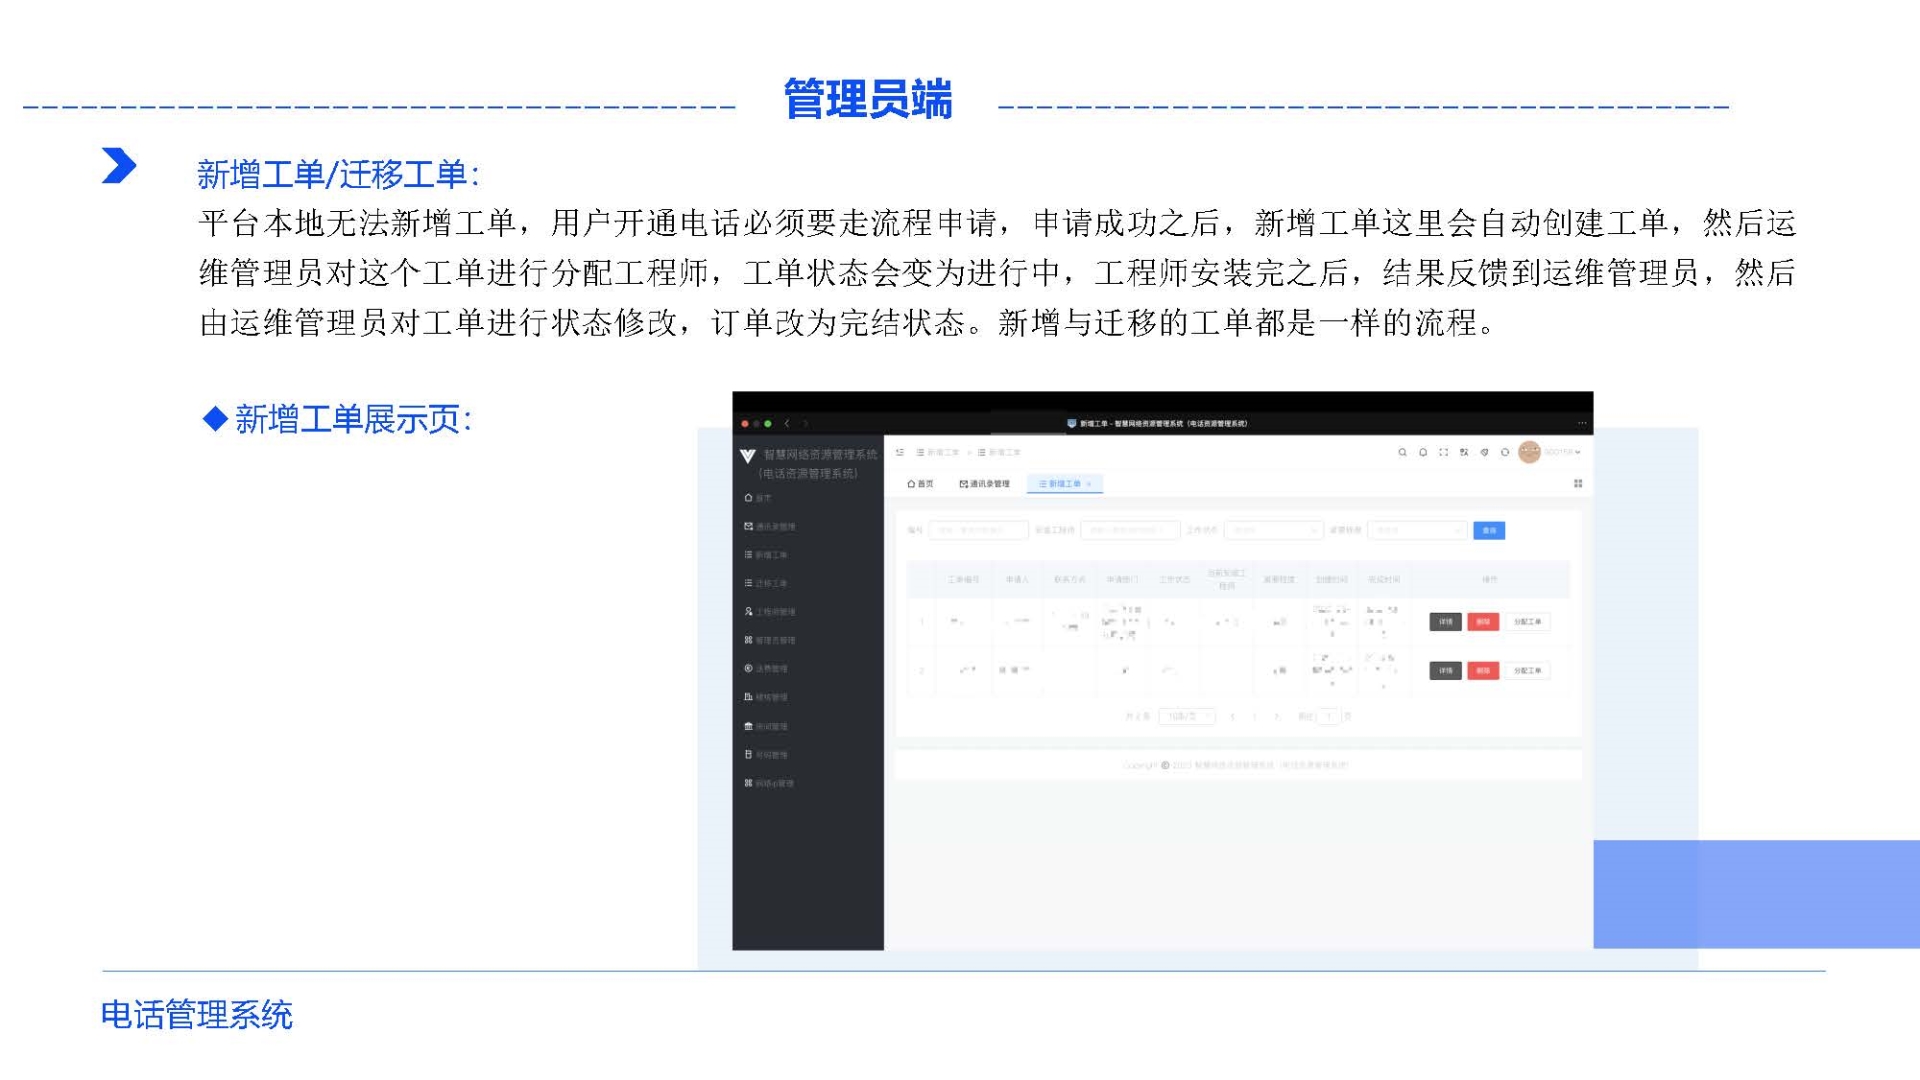Click the 编号 number input field

click(977, 530)
